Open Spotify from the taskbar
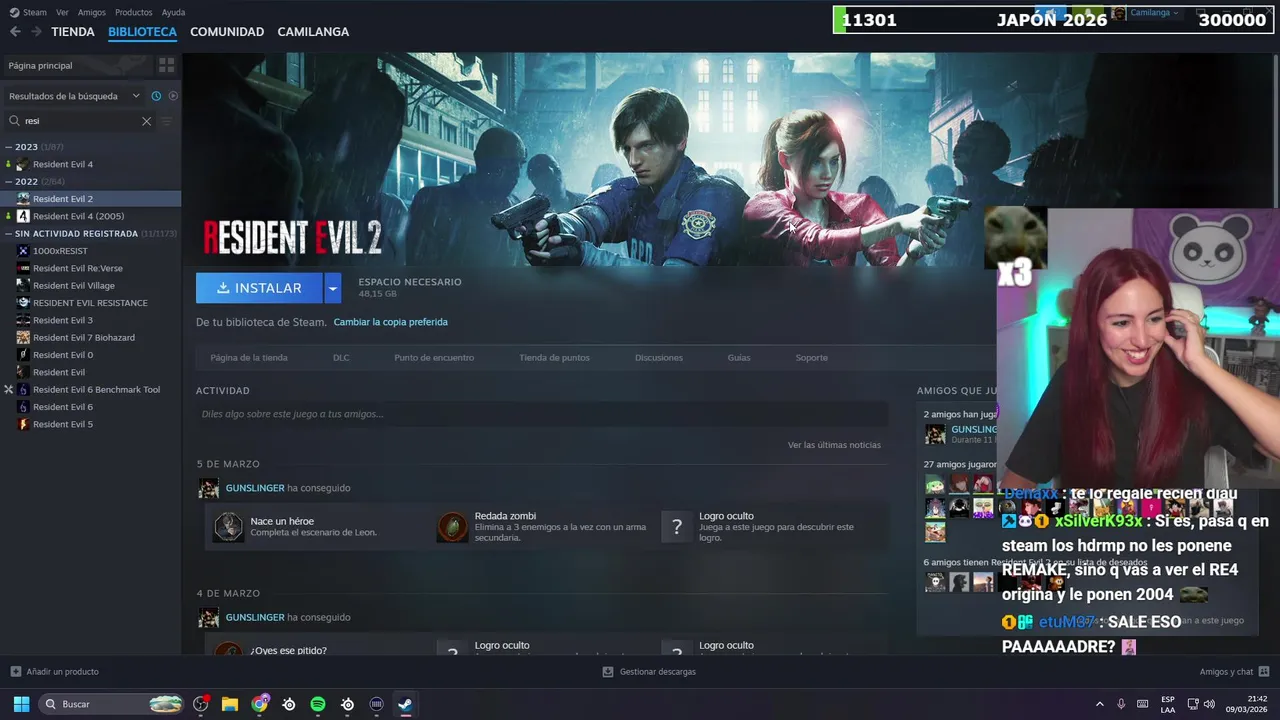Screen dimensions: 1280x720 pos(318,704)
